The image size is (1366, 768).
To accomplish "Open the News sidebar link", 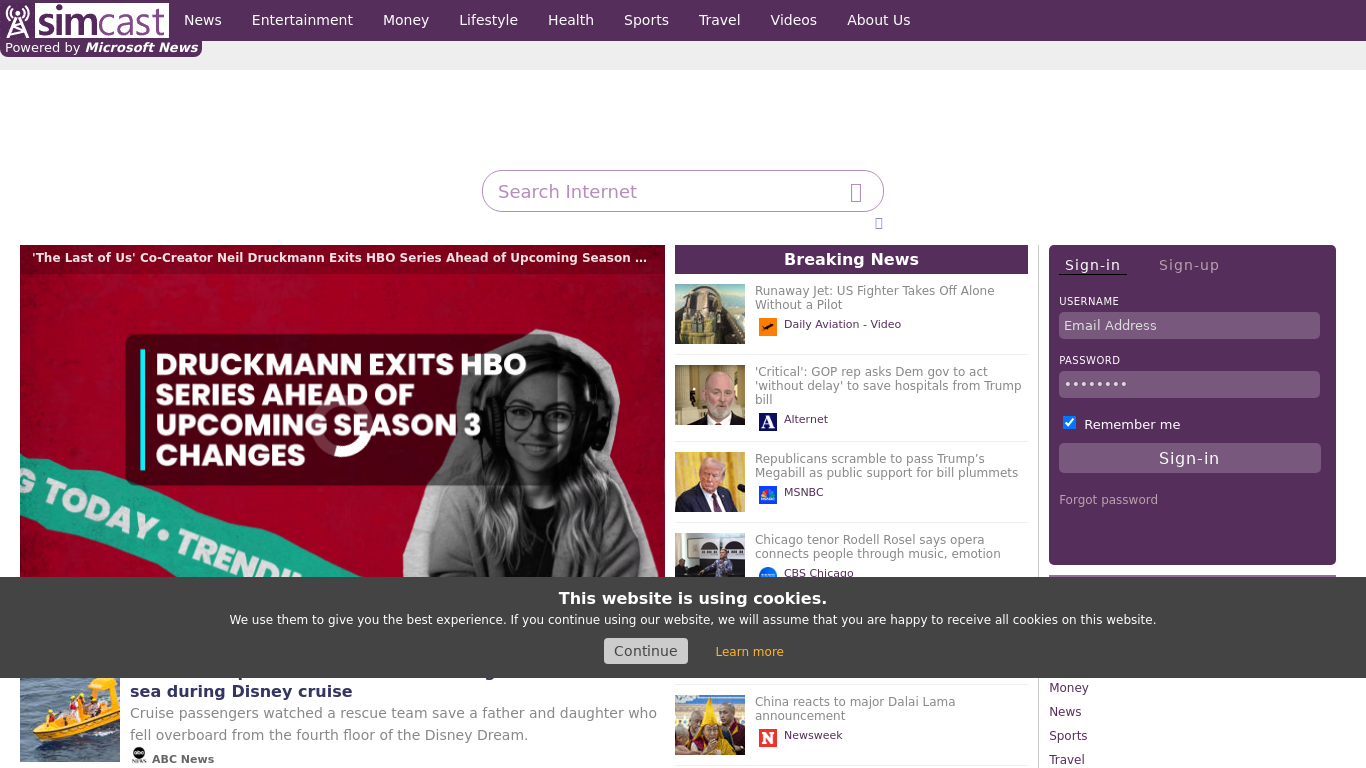I will pyautogui.click(x=1065, y=712).
